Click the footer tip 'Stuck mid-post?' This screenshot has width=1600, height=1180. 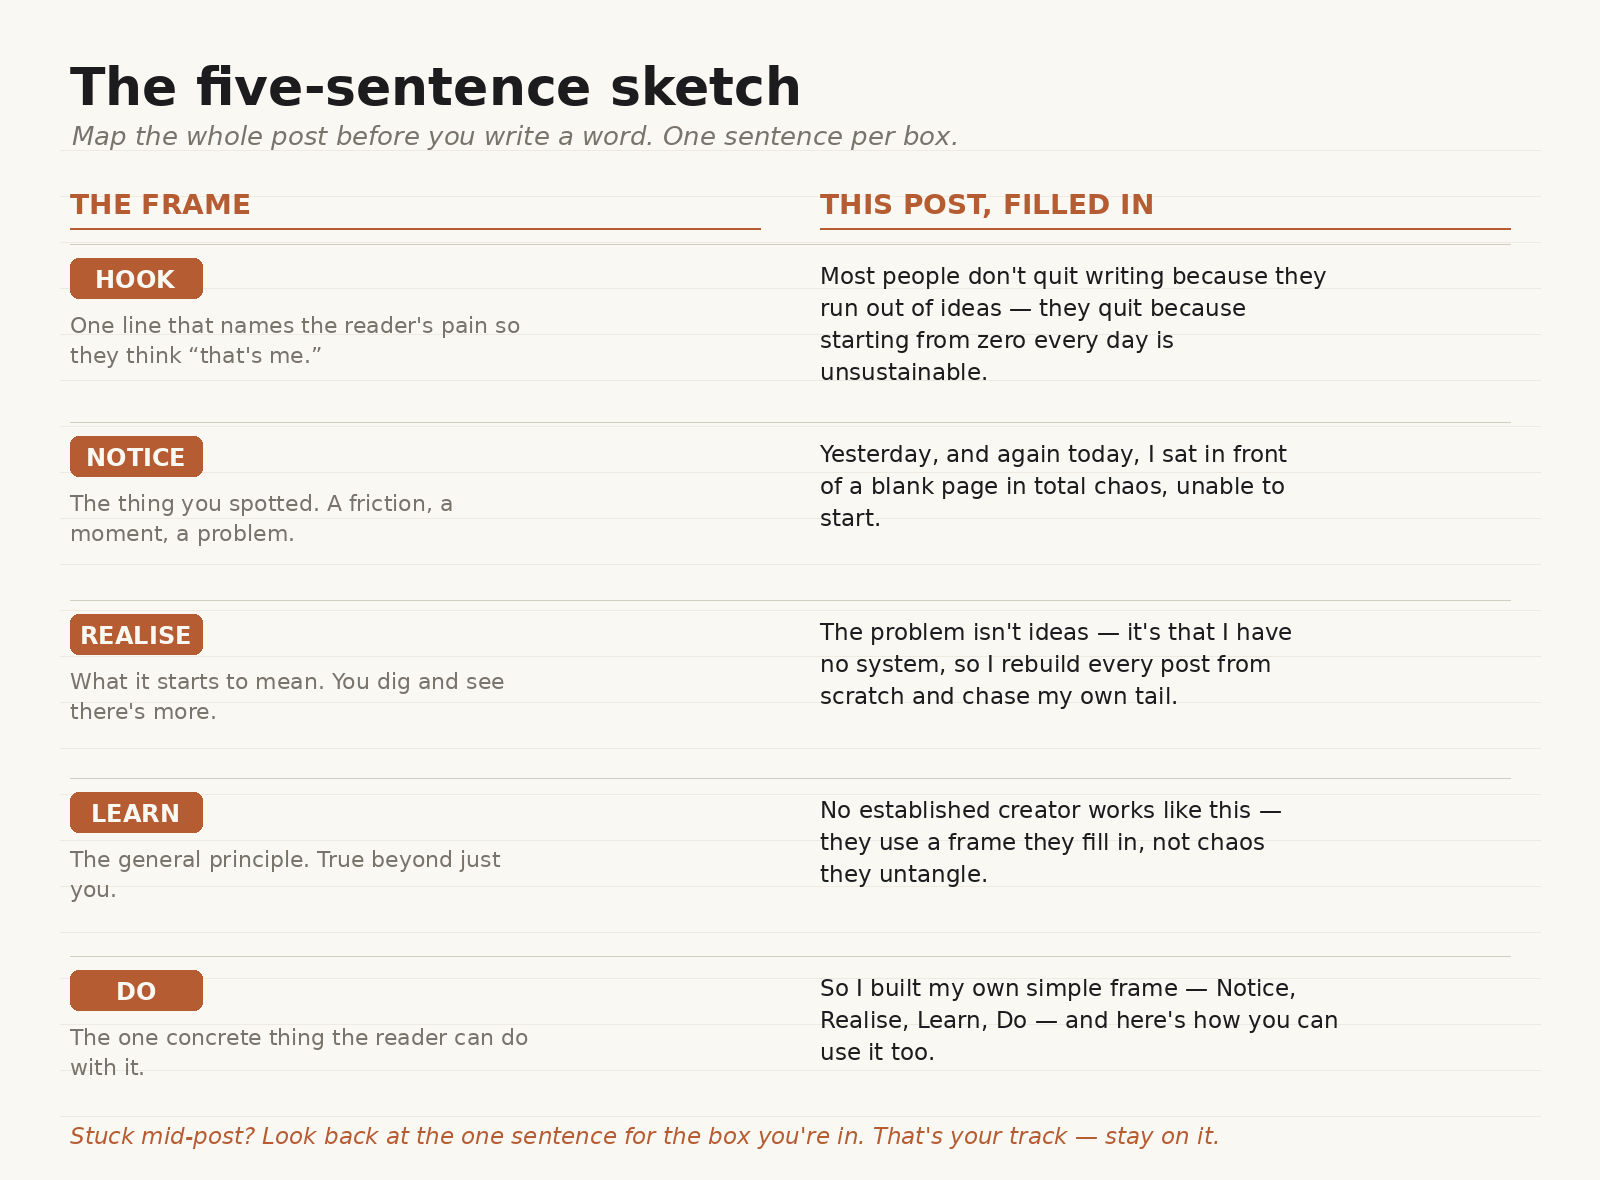[x=645, y=1137]
